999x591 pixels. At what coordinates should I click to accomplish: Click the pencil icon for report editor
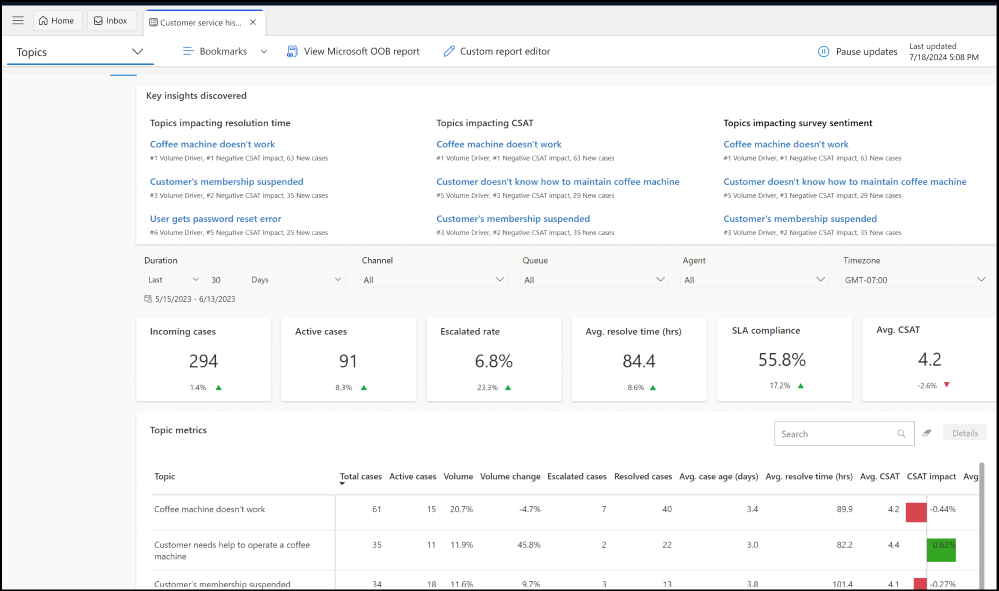pos(449,52)
